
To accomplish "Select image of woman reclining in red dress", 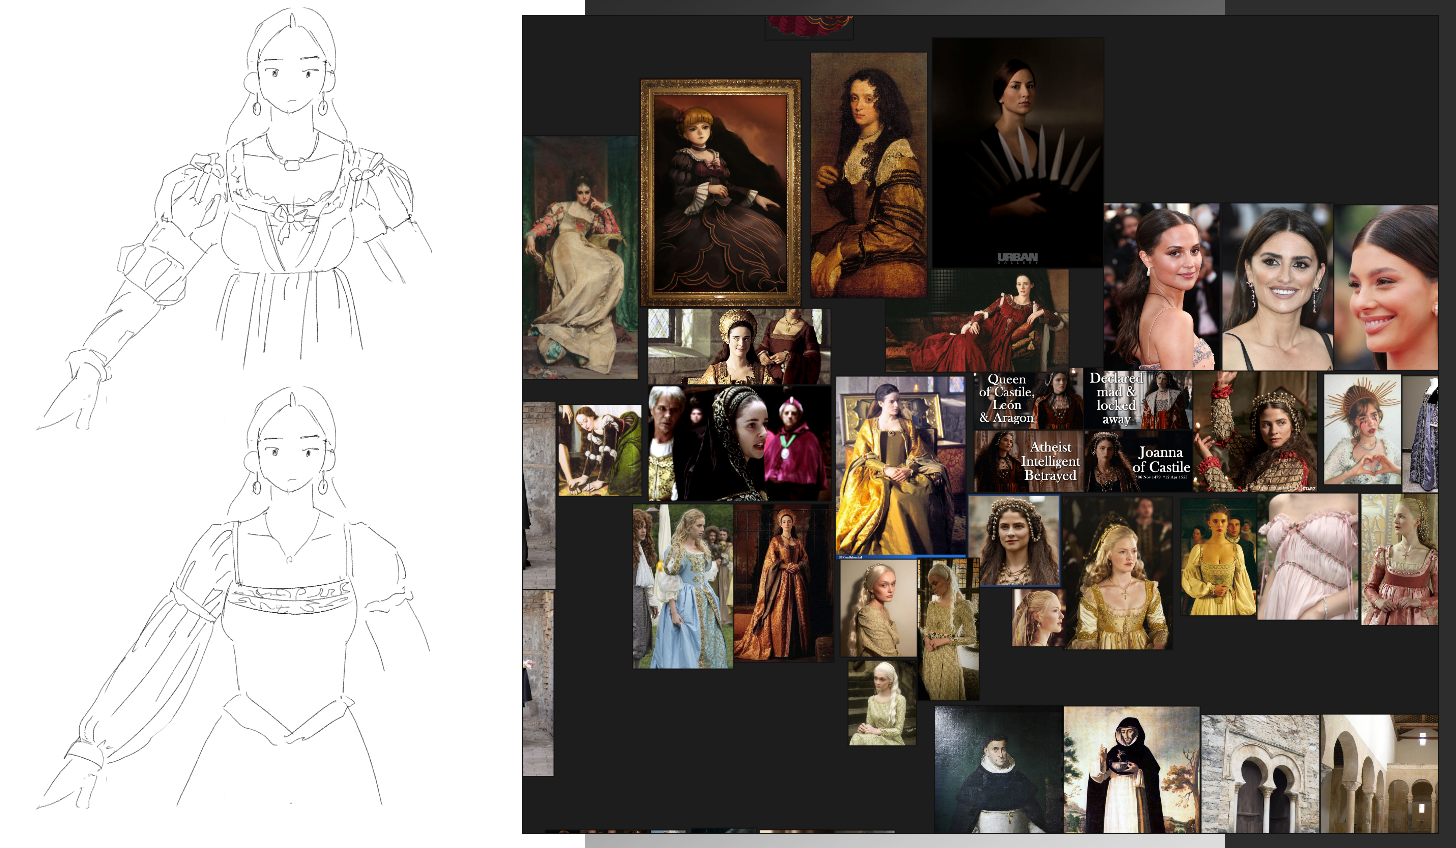I will click(977, 320).
